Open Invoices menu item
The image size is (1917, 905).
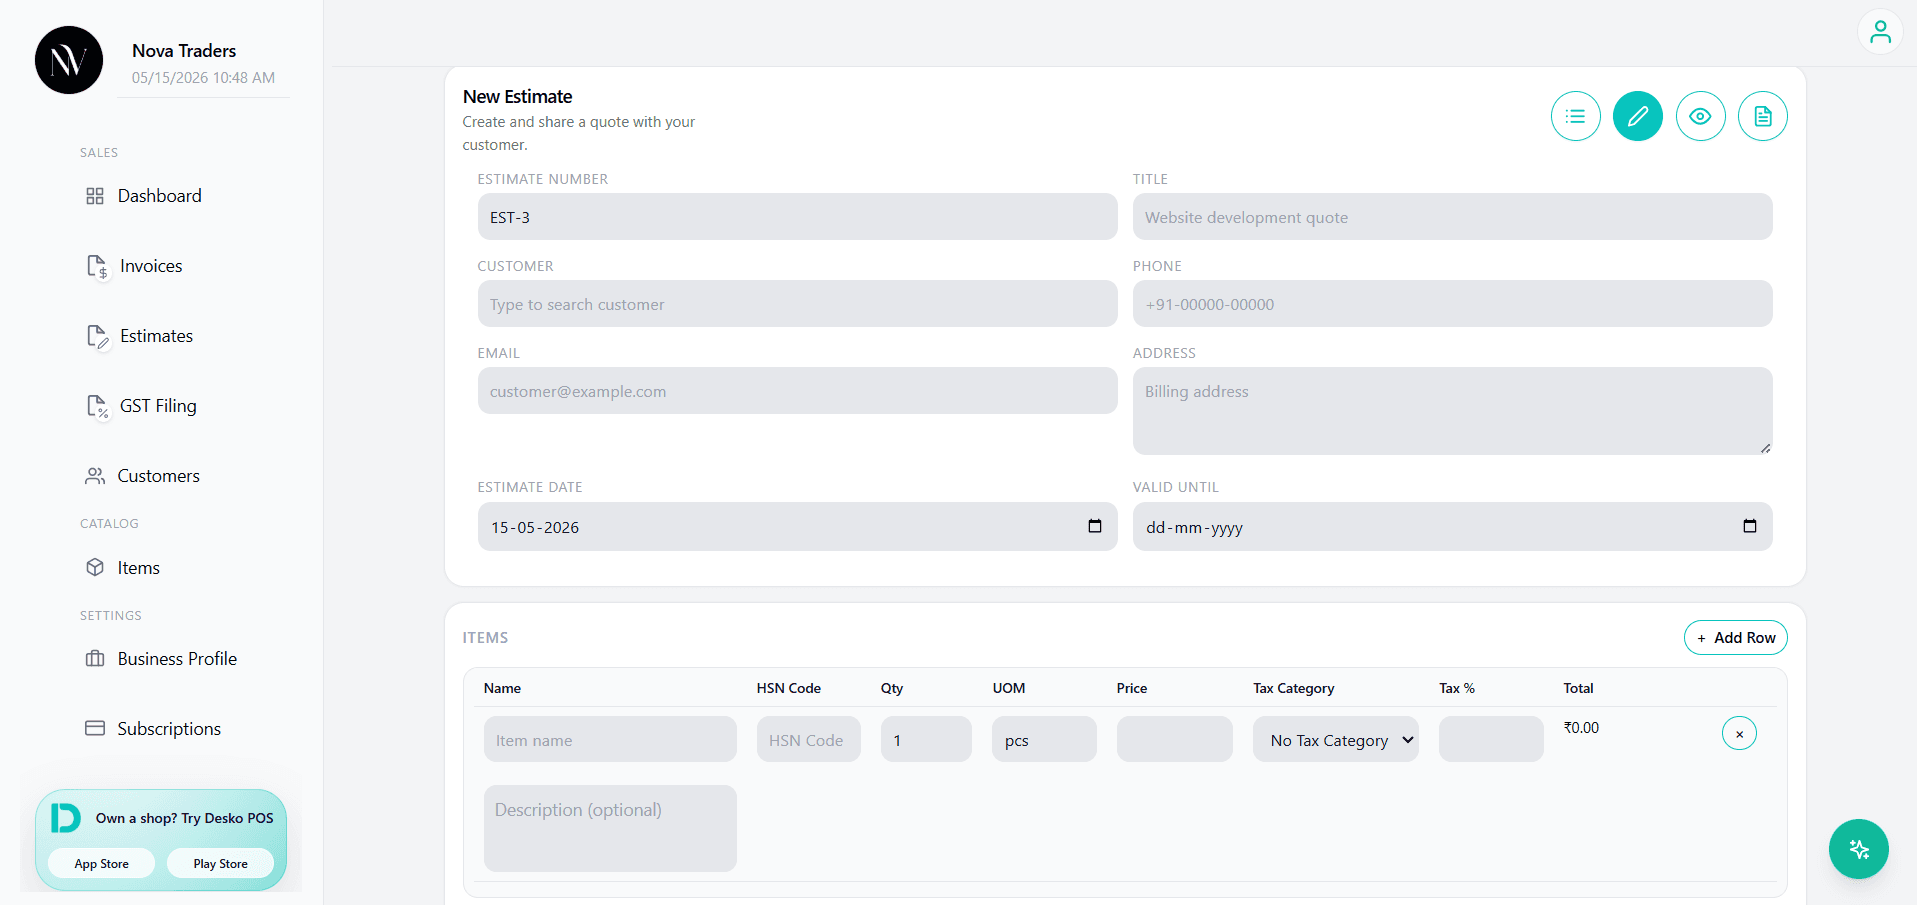(151, 266)
